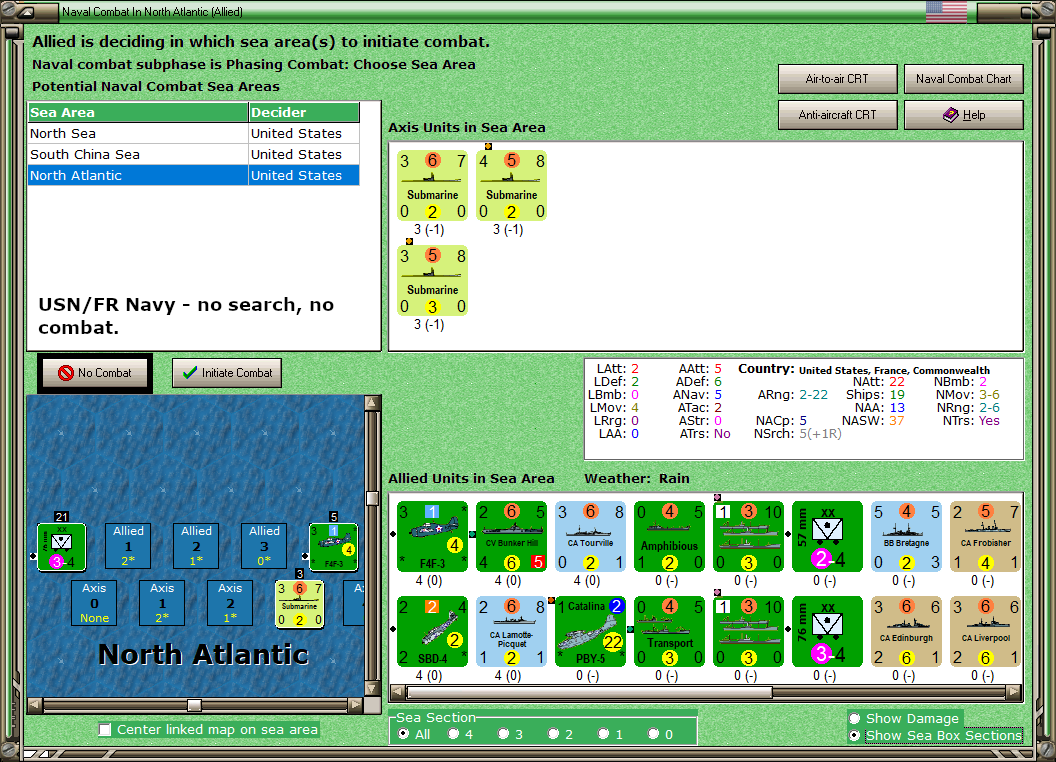The width and height of the screenshot is (1056, 762).
Task: Click the Sea Area column header
Action: point(138,113)
